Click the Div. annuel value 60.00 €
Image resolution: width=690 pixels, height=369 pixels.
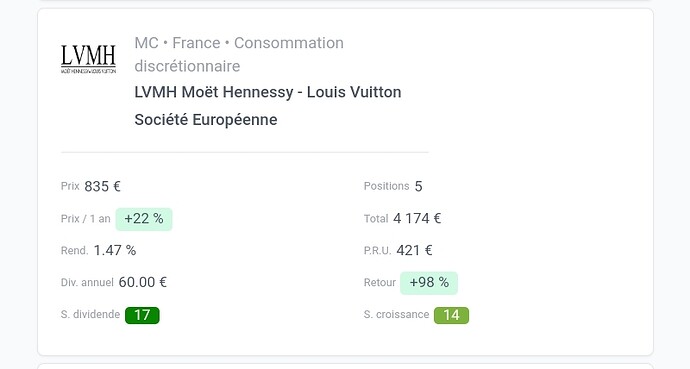pyautogui.click(x=143, y=282)
